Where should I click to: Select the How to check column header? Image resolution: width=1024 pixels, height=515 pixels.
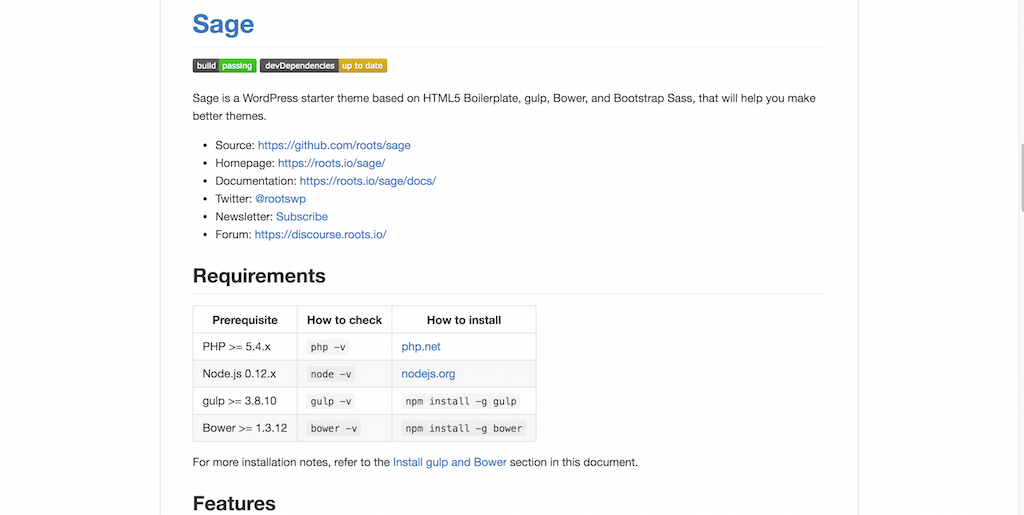pyautogui.click(x=344, y=320)
